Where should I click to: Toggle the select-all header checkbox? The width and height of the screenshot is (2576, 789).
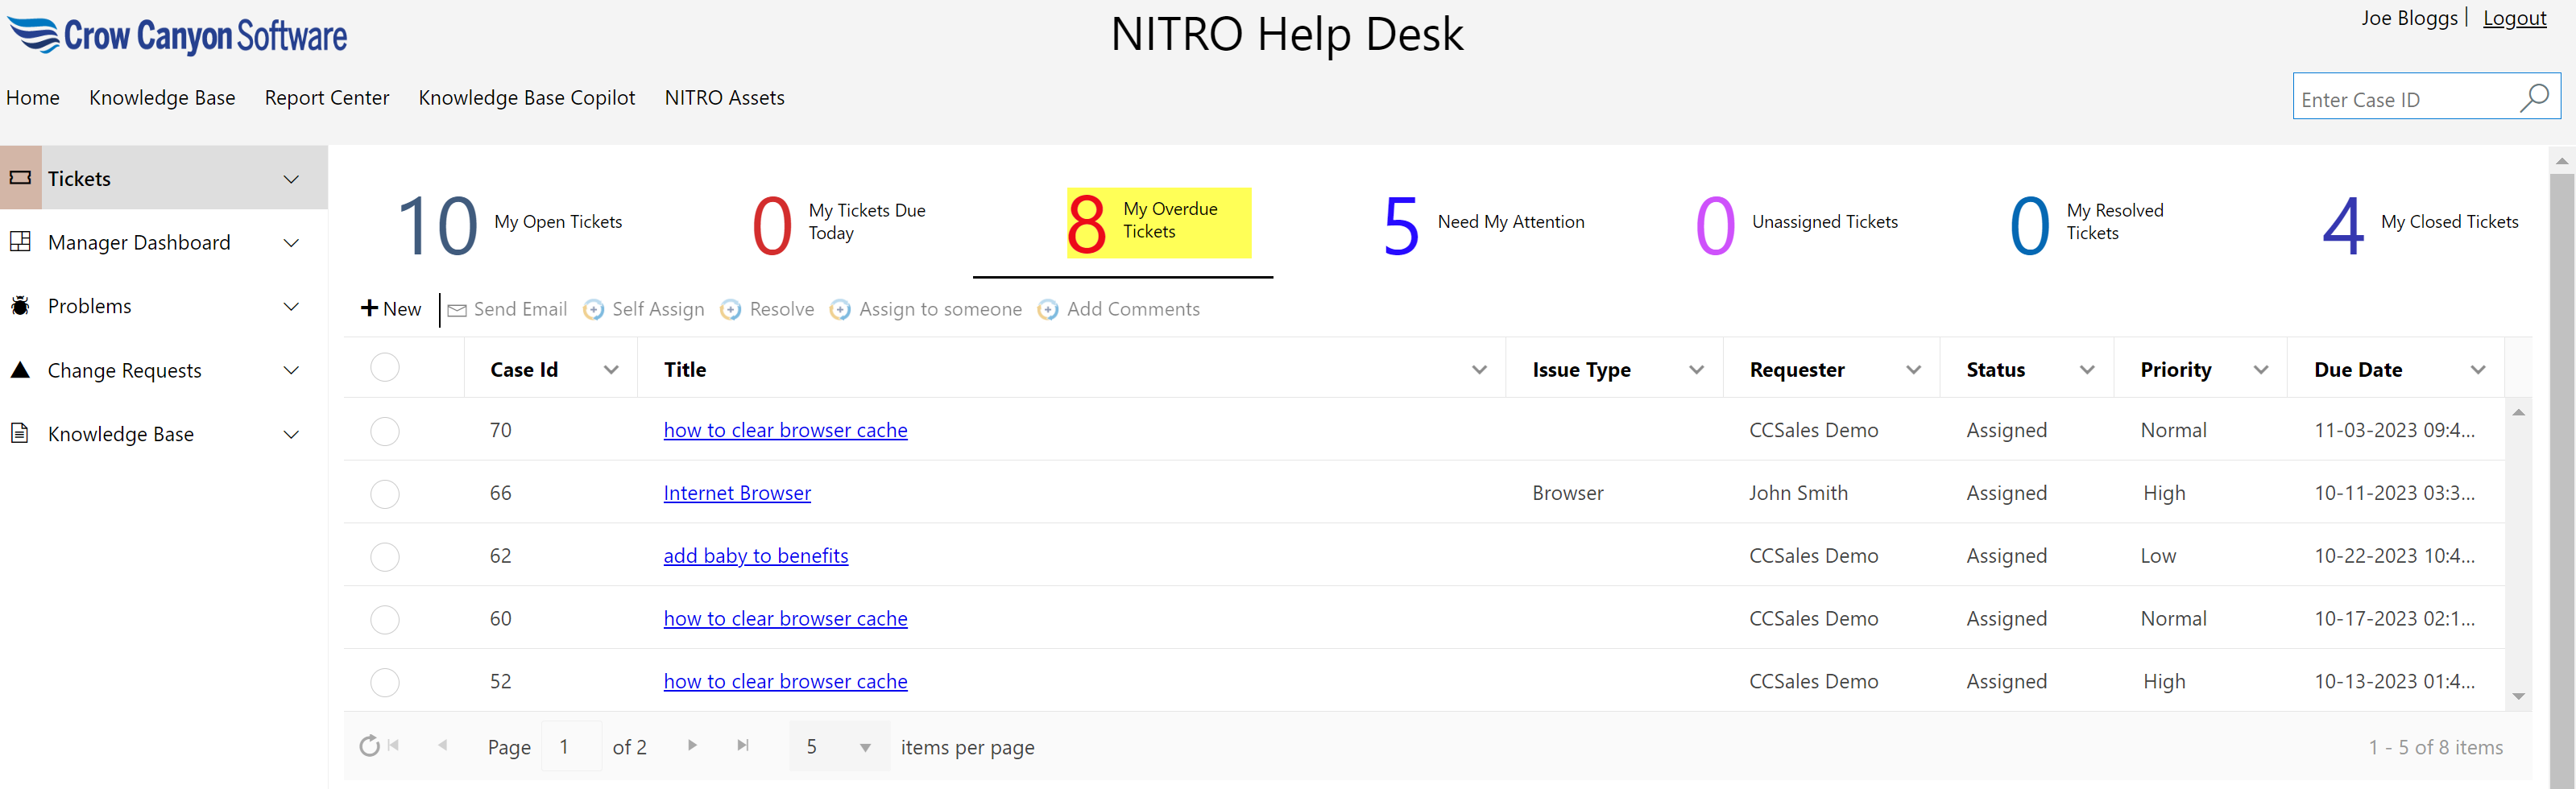(385, 368)
